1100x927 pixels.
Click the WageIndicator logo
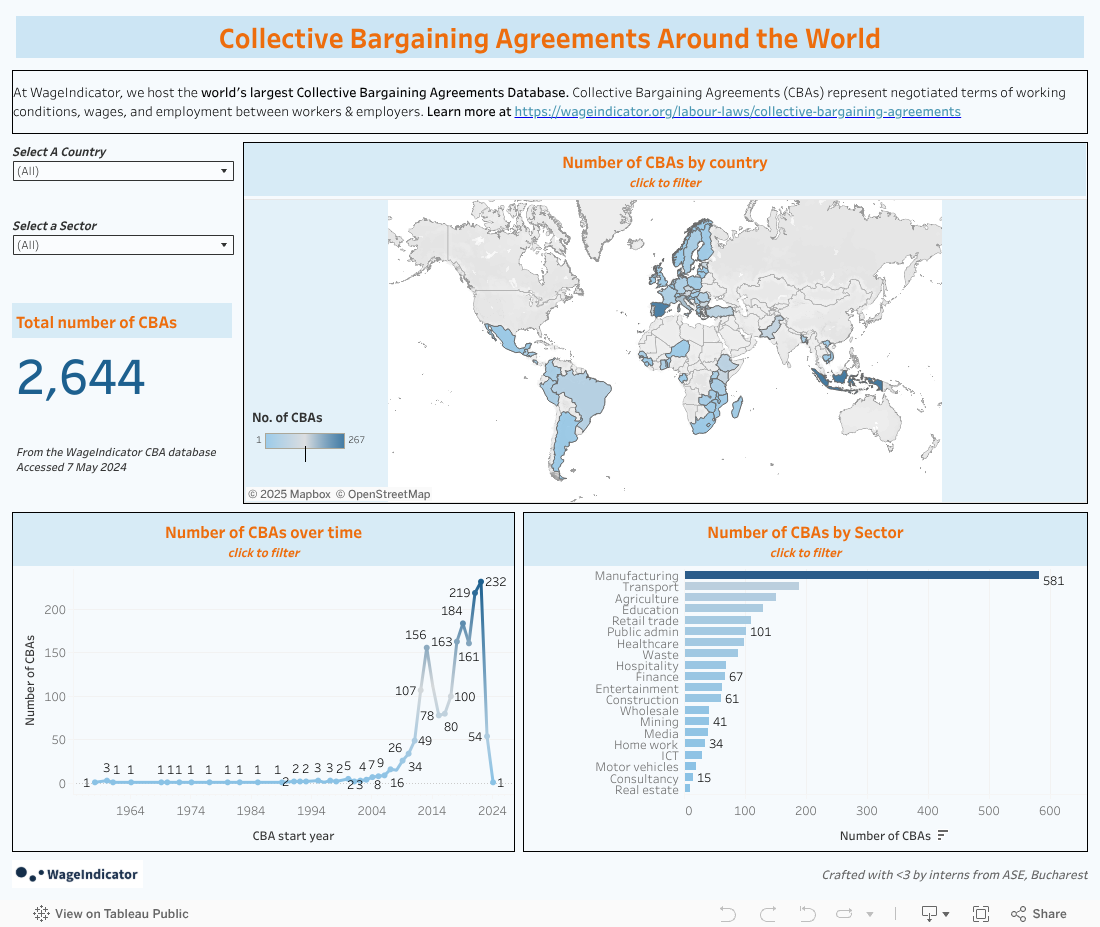(x=78, y=874)
